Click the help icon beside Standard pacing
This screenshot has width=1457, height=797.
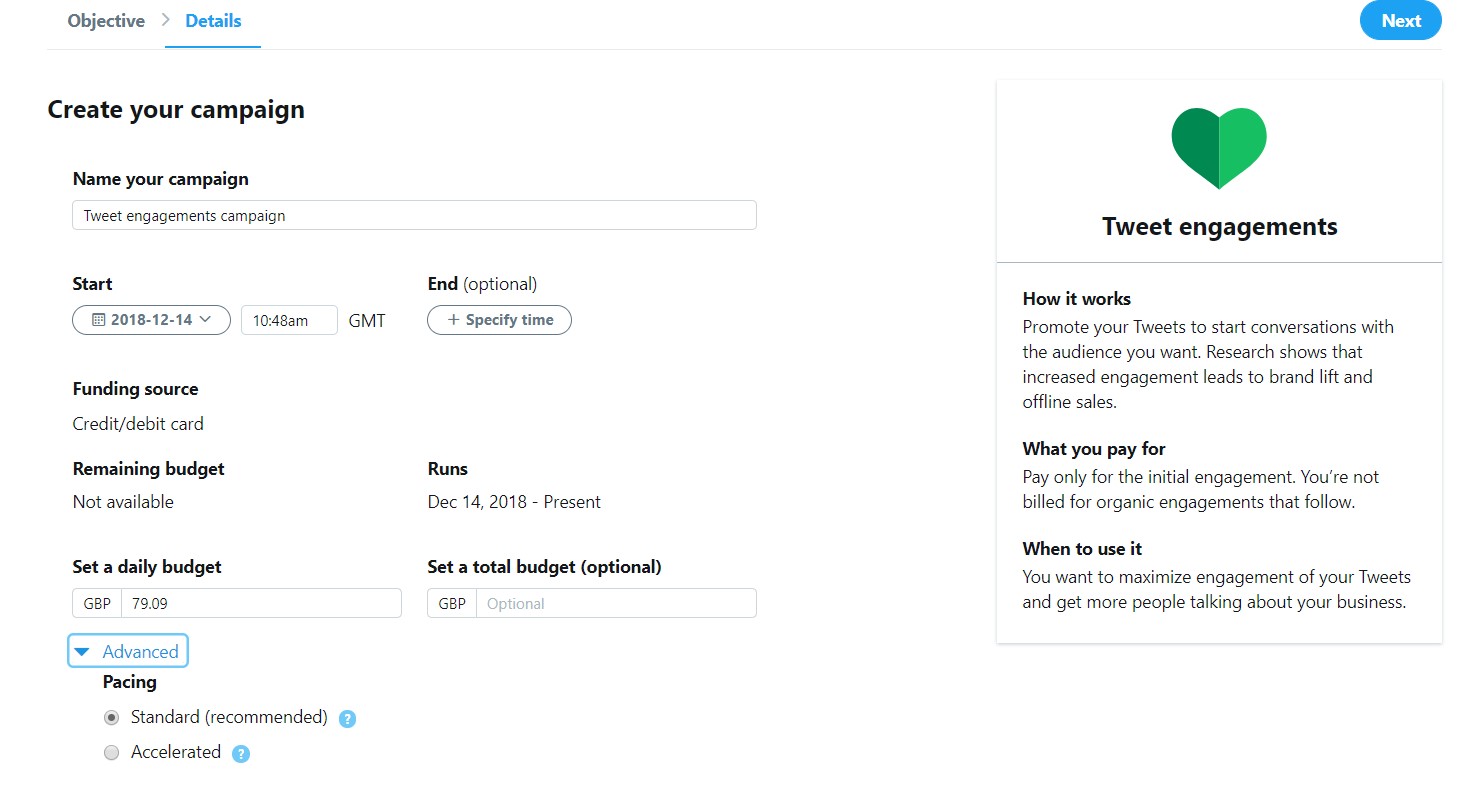[347, 718]
